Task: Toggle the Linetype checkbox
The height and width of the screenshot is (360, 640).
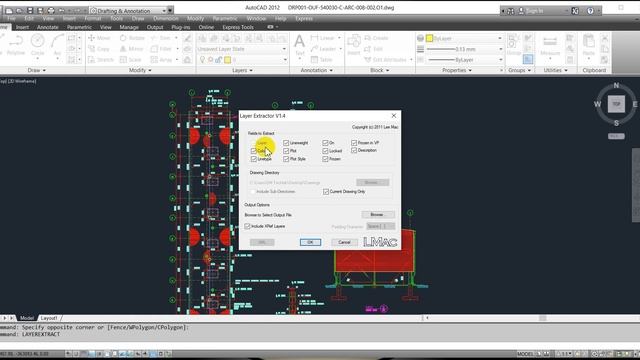Action: [254, 159]
